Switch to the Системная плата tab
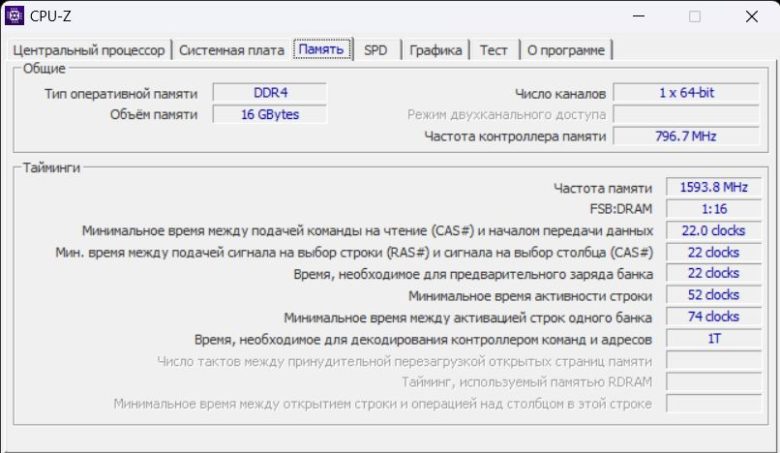The height and width of the screenshot is (453, 780). click(x=231, y=50)
